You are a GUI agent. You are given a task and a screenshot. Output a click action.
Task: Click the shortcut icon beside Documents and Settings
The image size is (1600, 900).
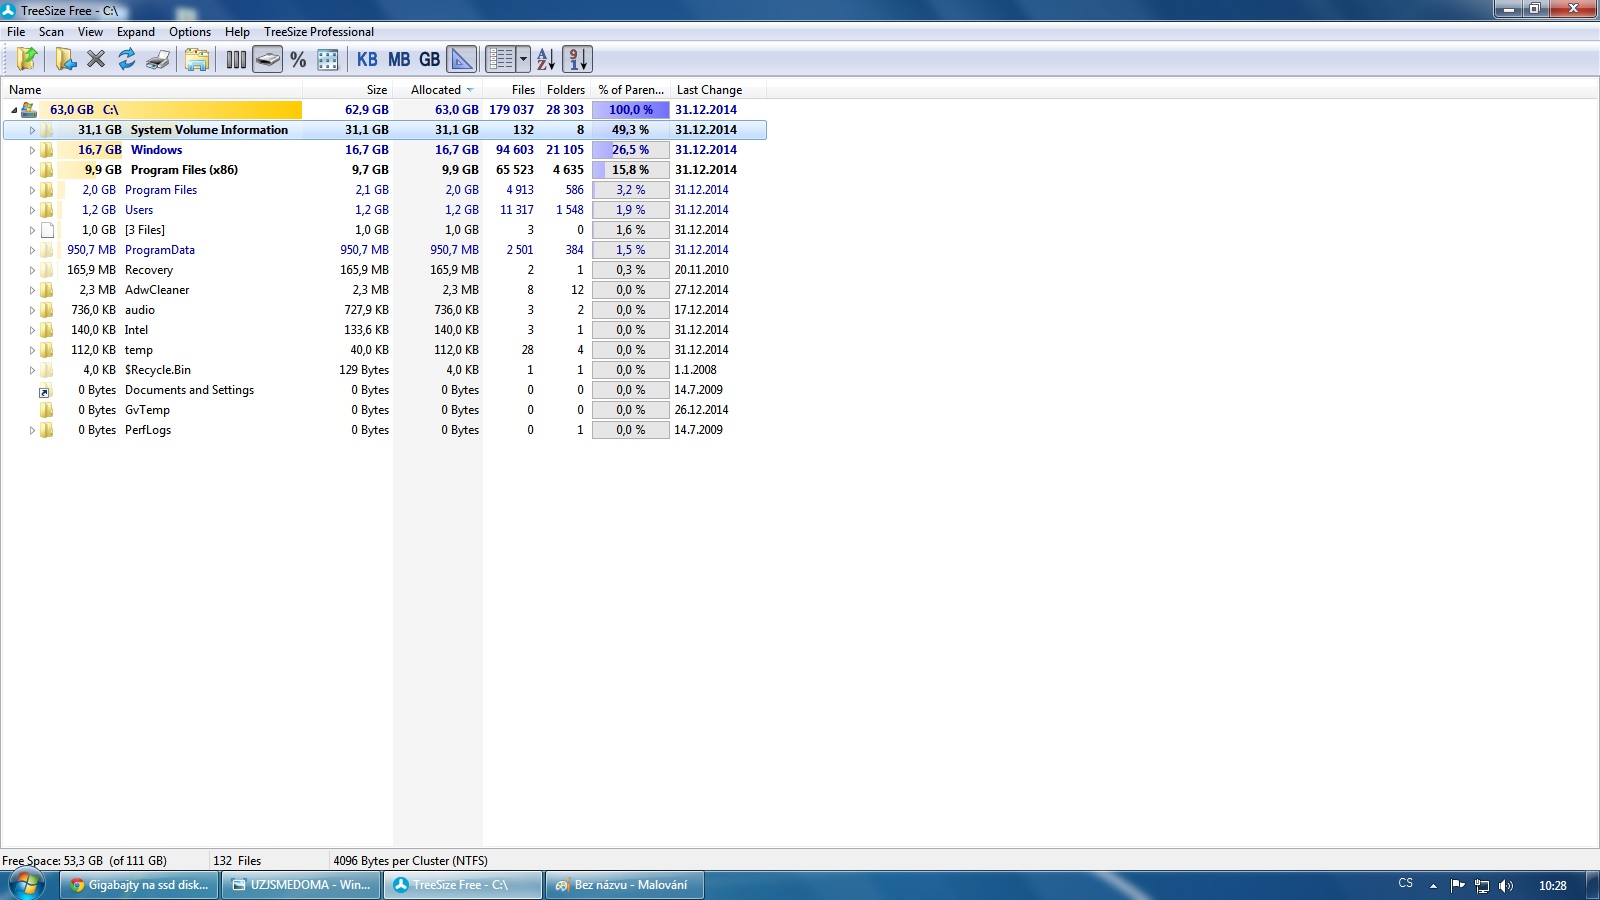(44, 391)
